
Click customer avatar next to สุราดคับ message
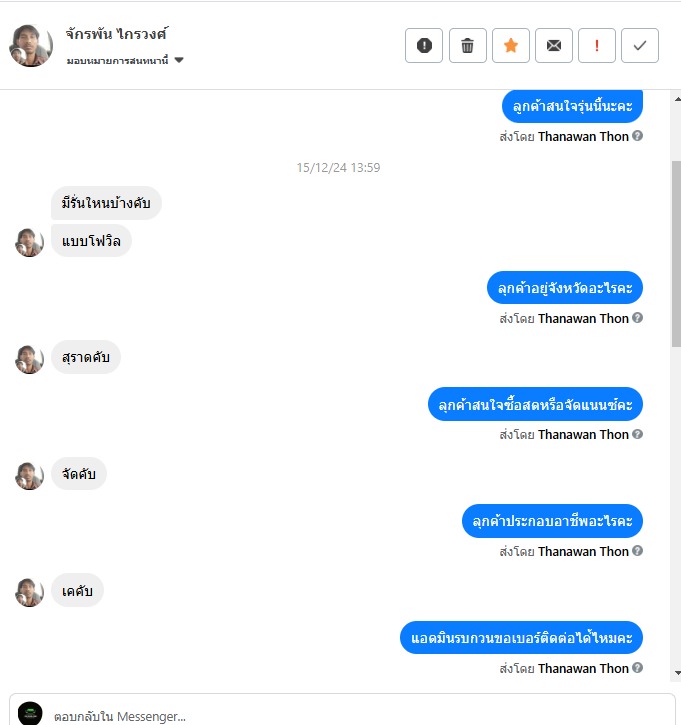pos(30,359)
